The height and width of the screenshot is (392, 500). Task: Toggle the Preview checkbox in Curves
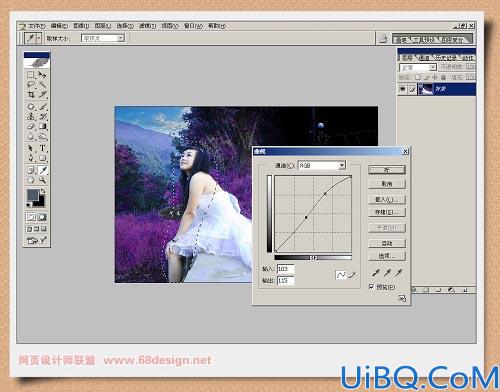coord(371,287)
